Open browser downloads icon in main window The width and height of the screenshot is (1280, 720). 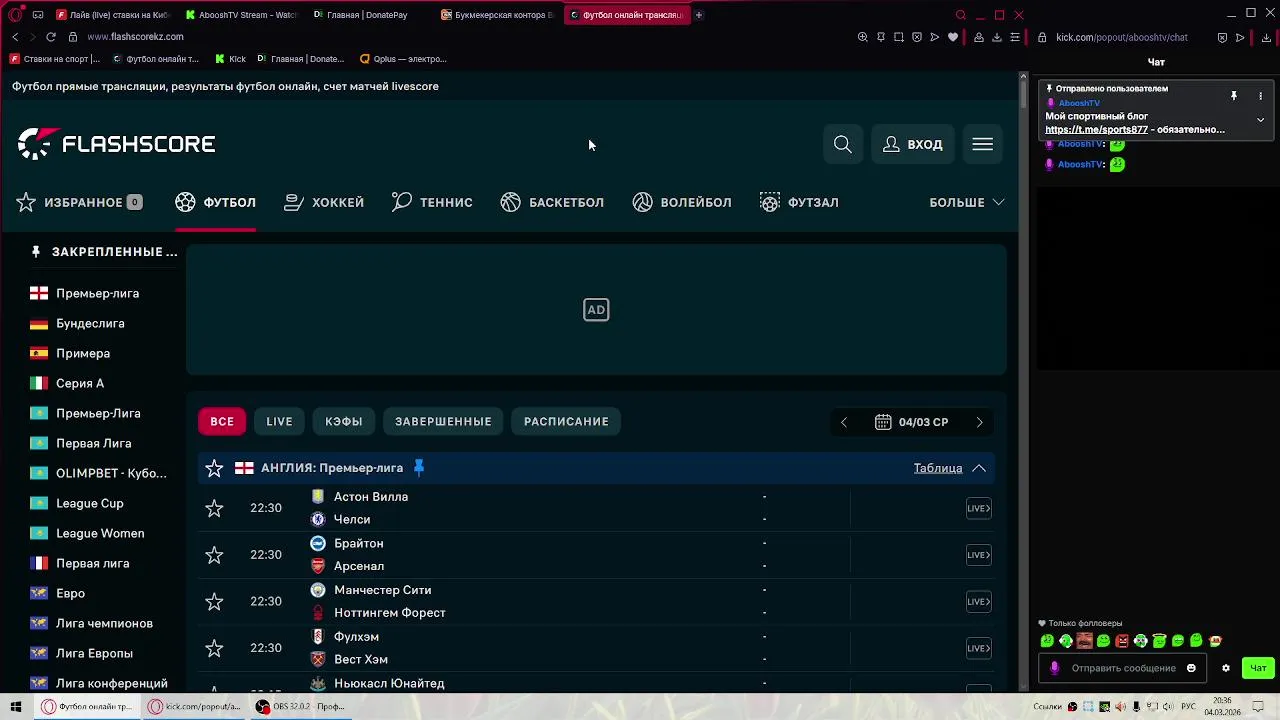pos(997,37)
